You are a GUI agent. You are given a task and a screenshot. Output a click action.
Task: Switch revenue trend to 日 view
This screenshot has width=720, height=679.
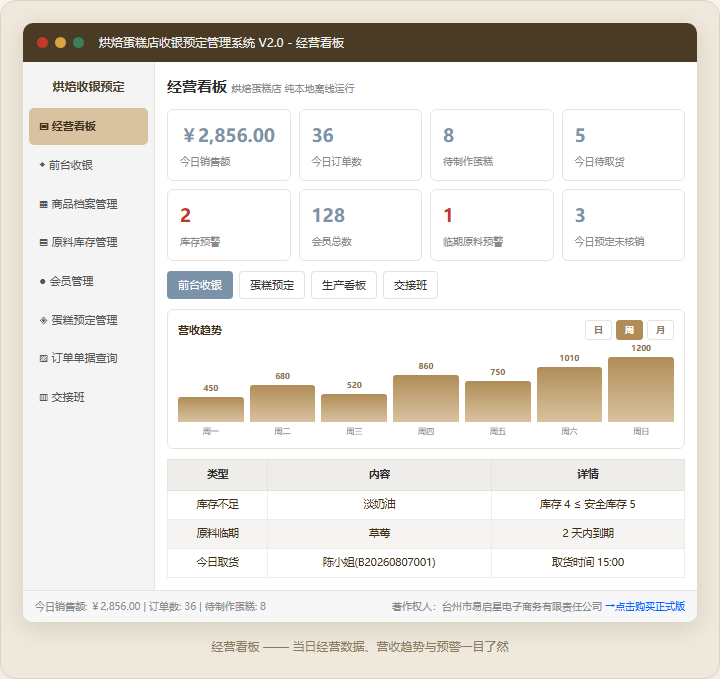(x=598, y=330)
